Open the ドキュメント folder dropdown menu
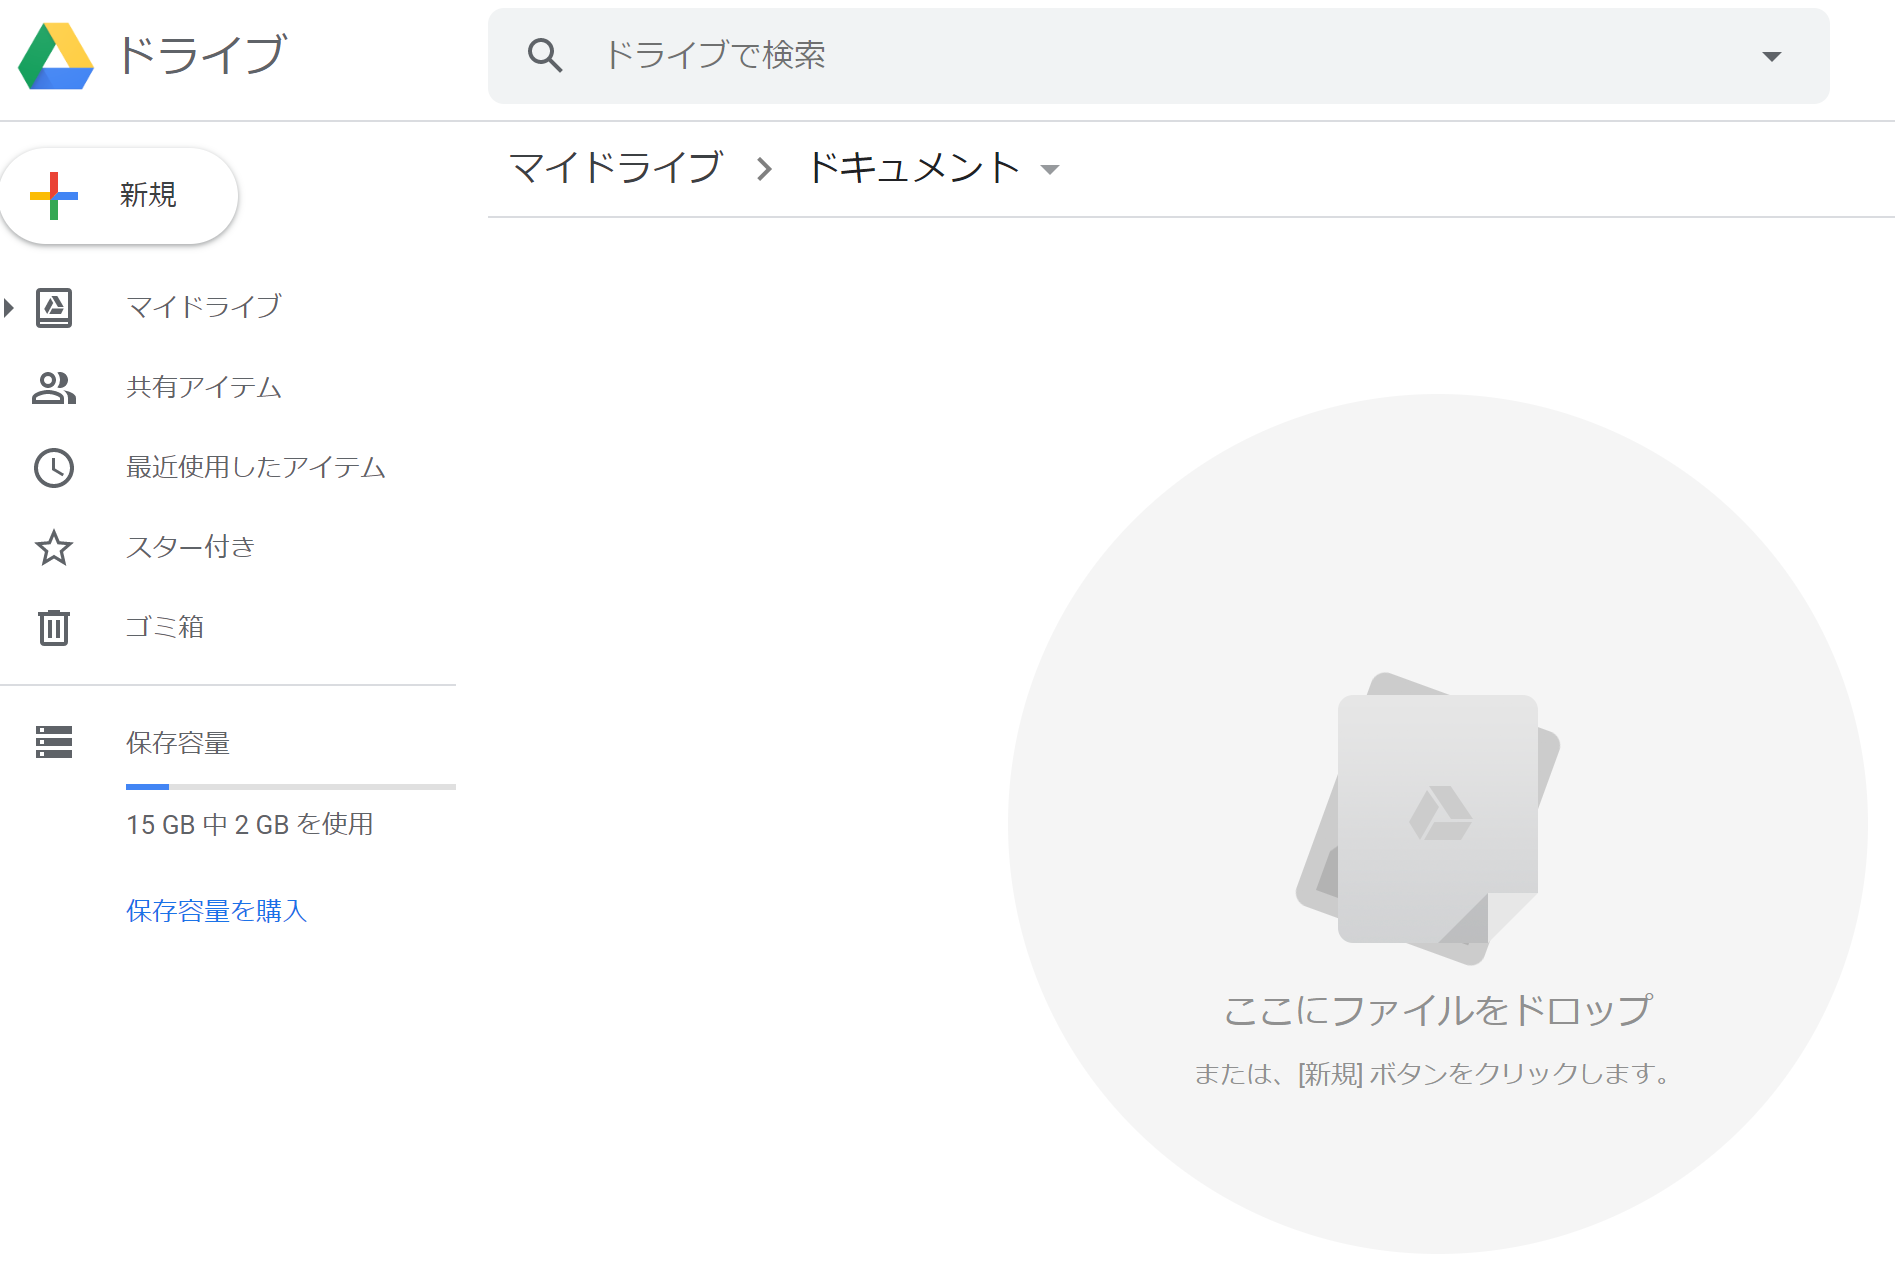The image size is (1895, 1281). point(1049,169)
